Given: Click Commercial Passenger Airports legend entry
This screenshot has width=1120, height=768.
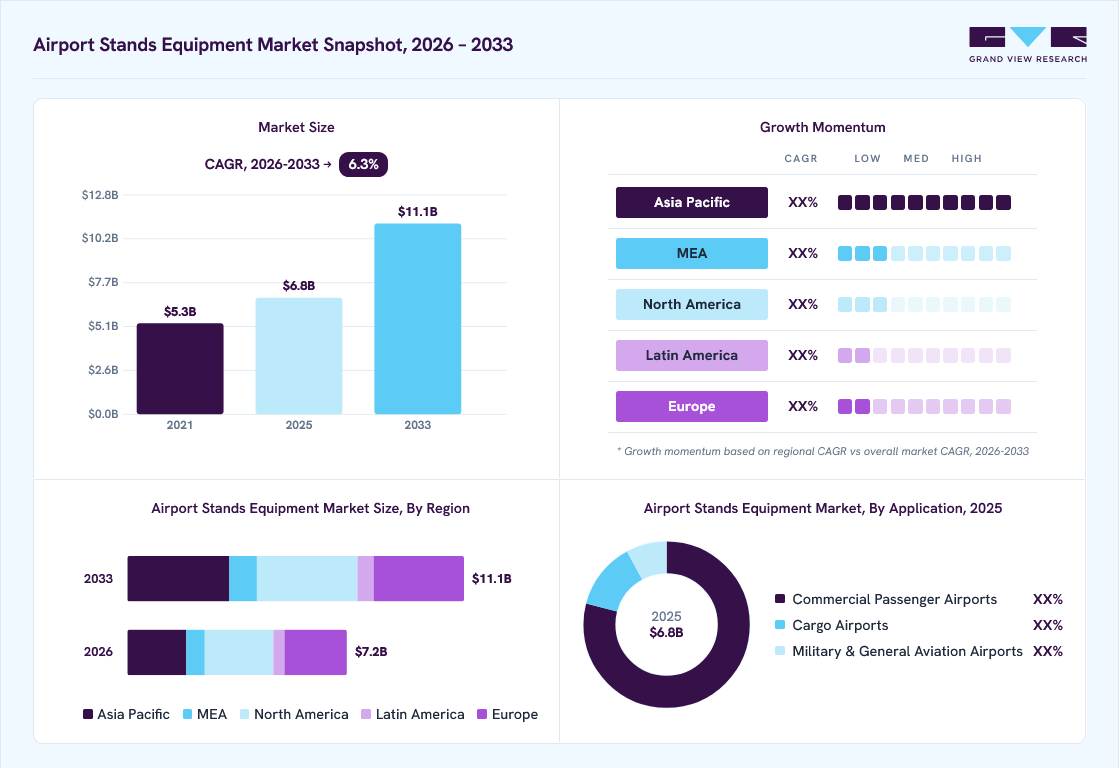Looking at the screenshot, I should 919,599.
